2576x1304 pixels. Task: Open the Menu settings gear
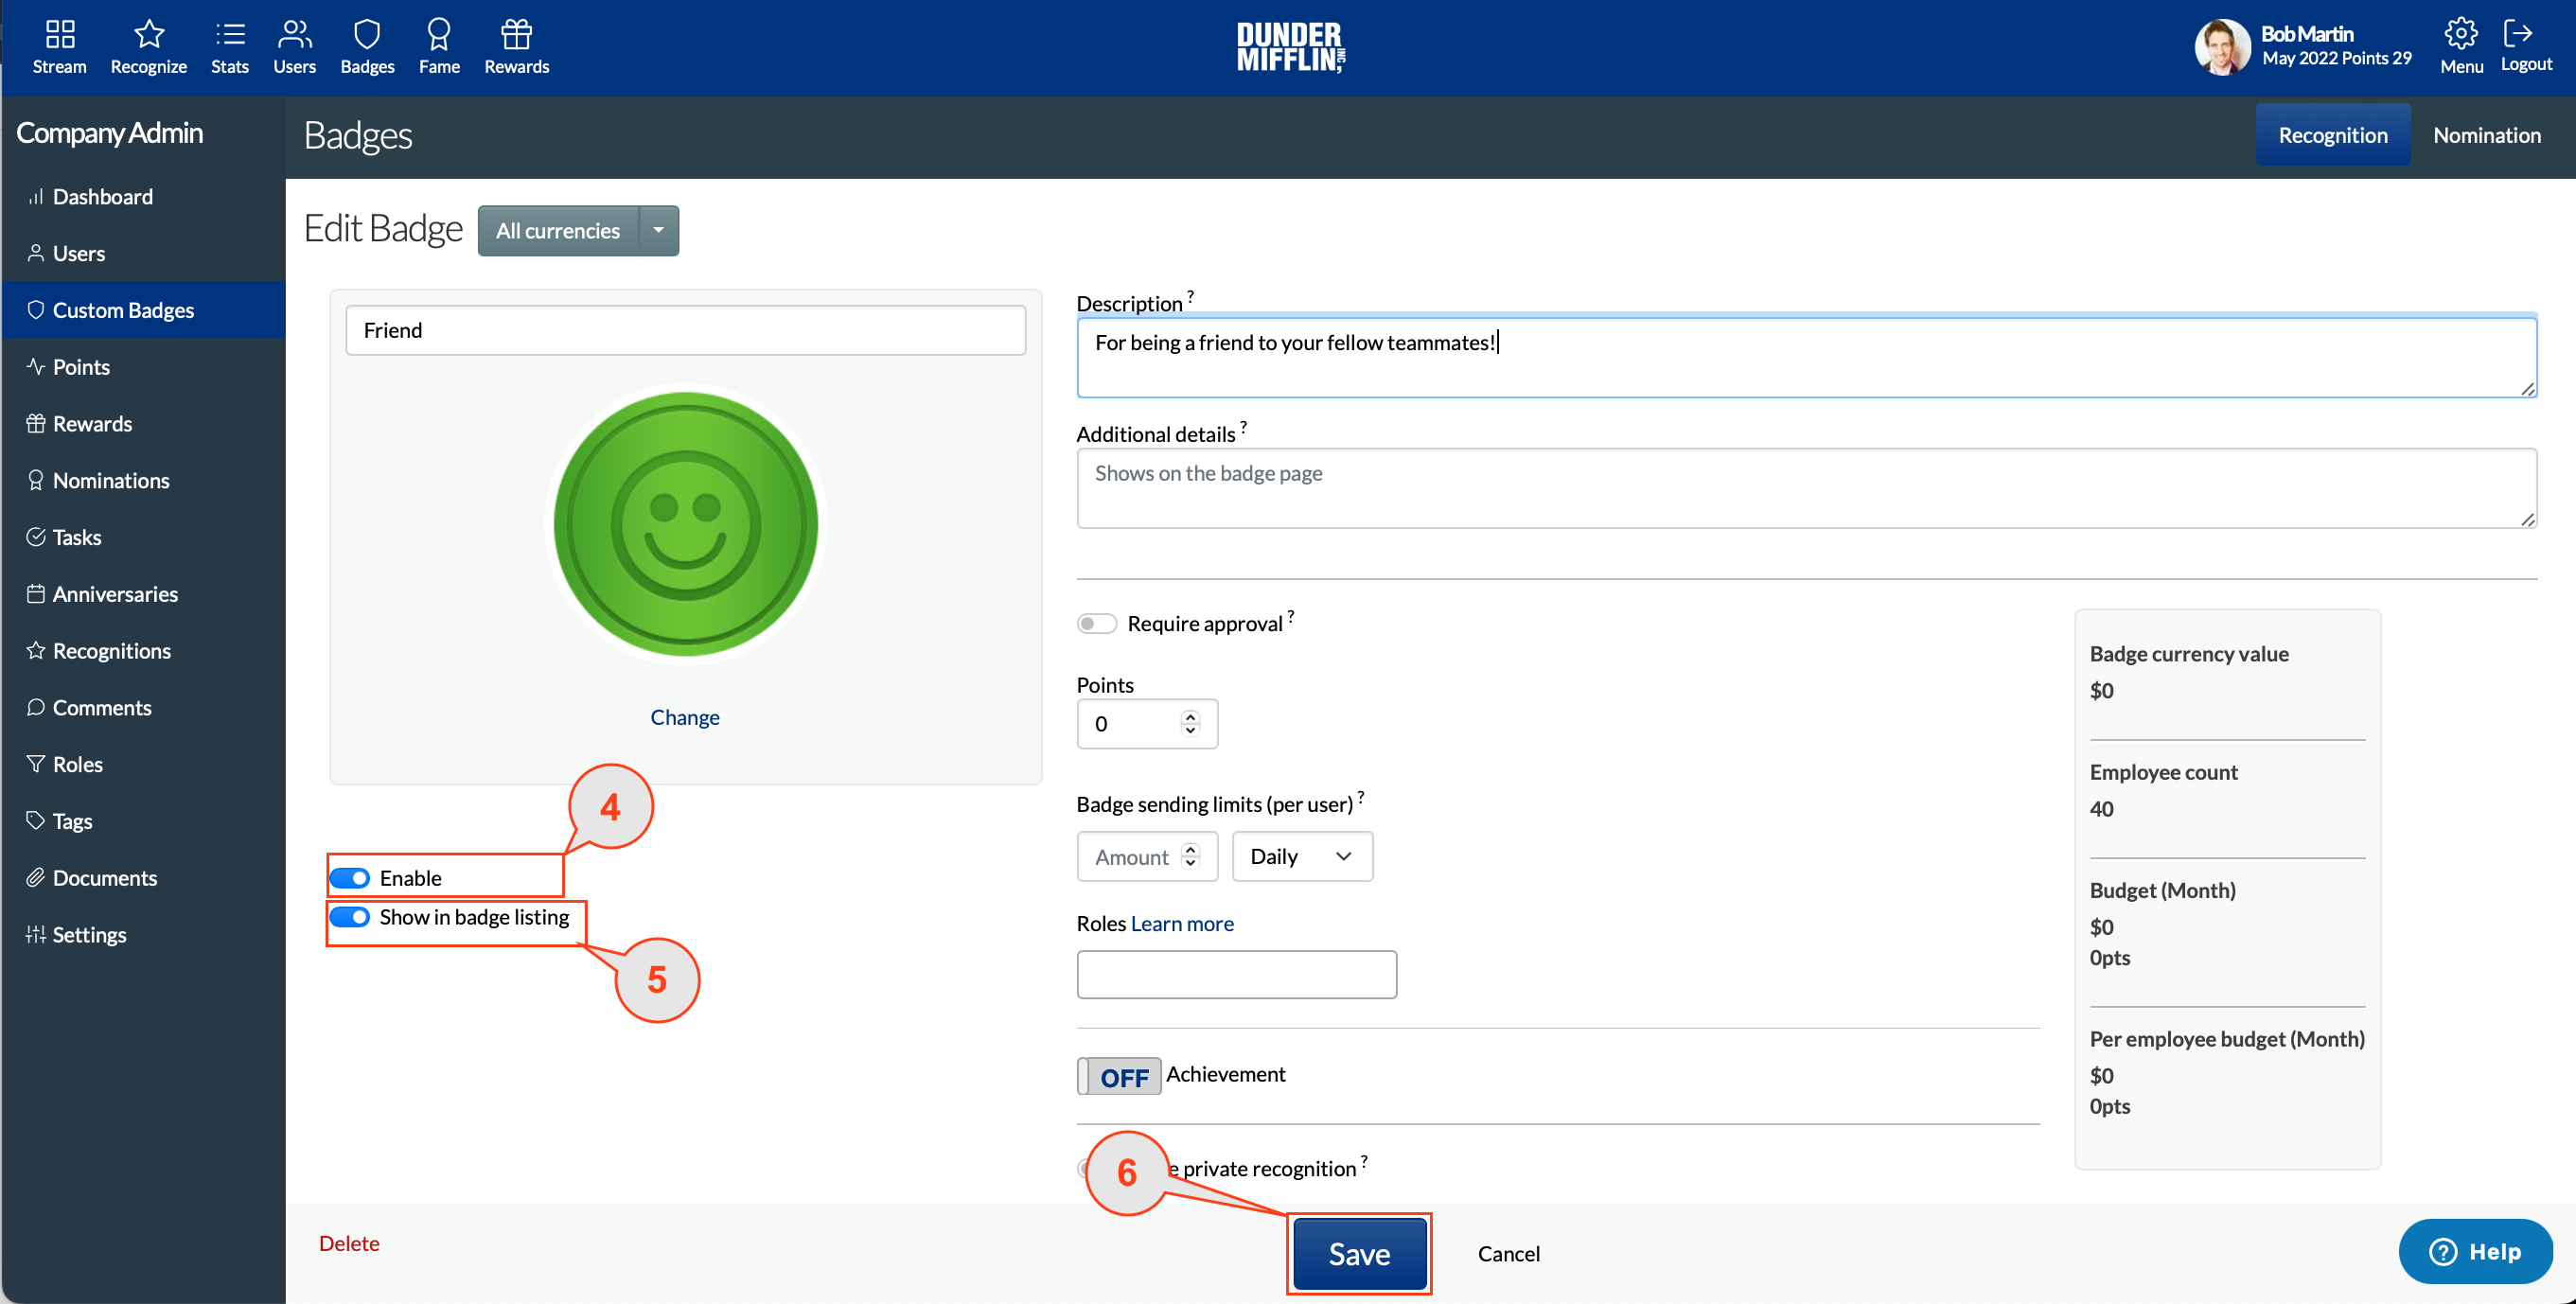[x=2461, y=45]
